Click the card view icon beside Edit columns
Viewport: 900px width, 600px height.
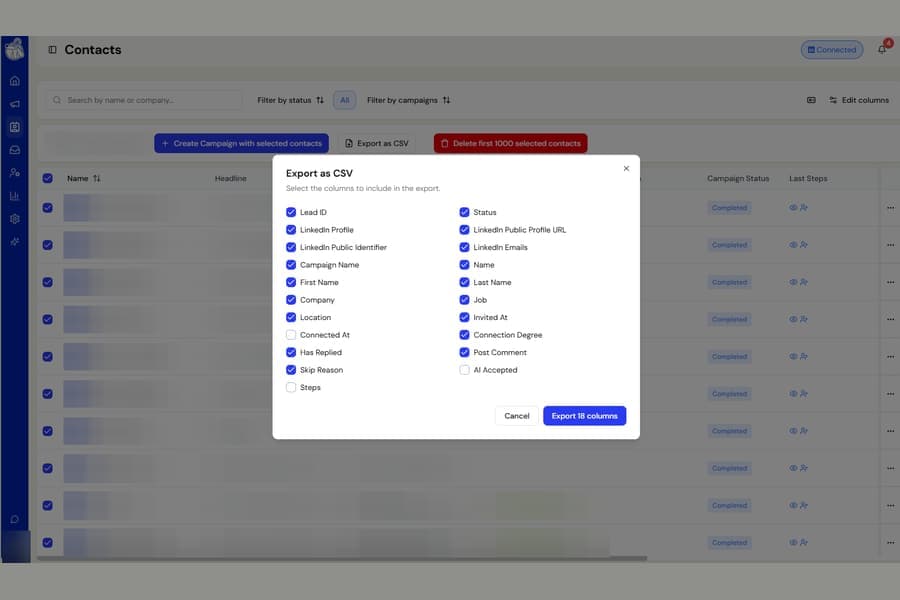click(811, 100)
